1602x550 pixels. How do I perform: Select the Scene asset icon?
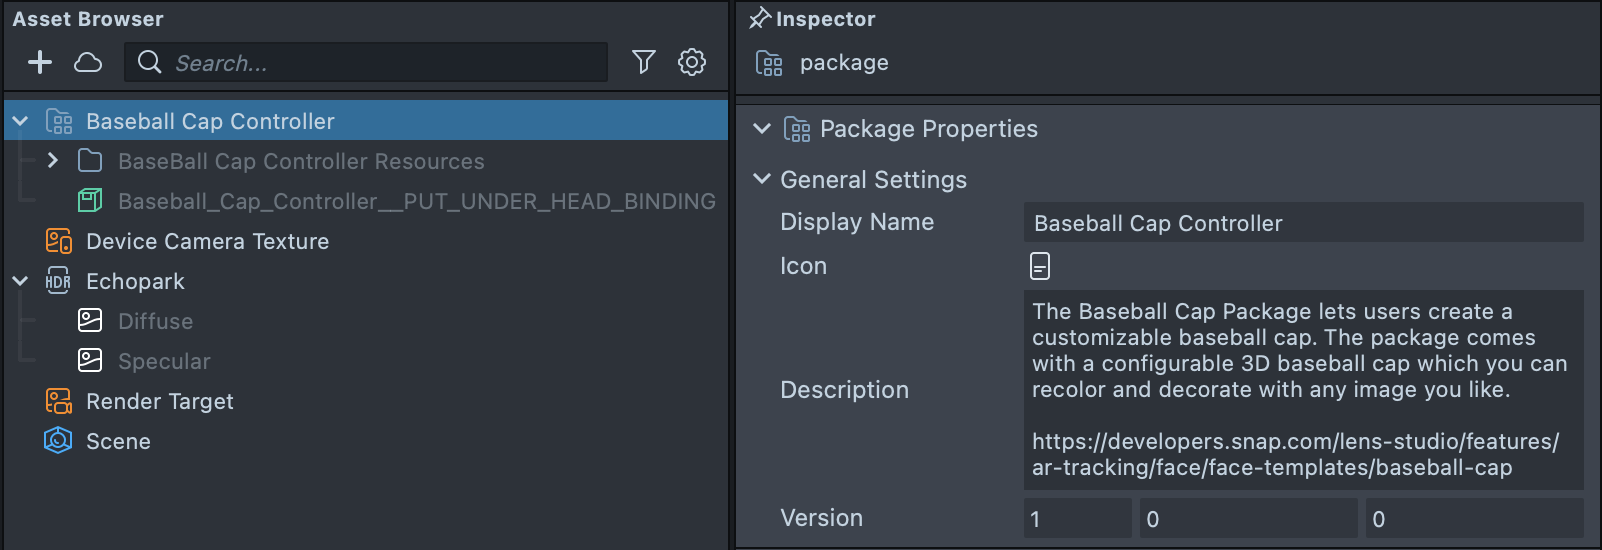tap(58, 441)
